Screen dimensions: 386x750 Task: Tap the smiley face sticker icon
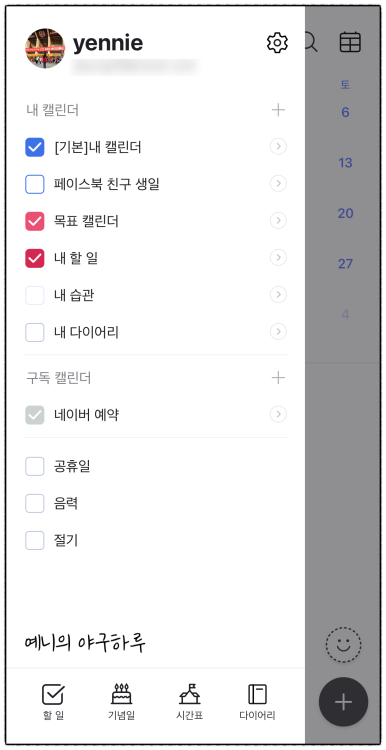(x=343, y=644)
